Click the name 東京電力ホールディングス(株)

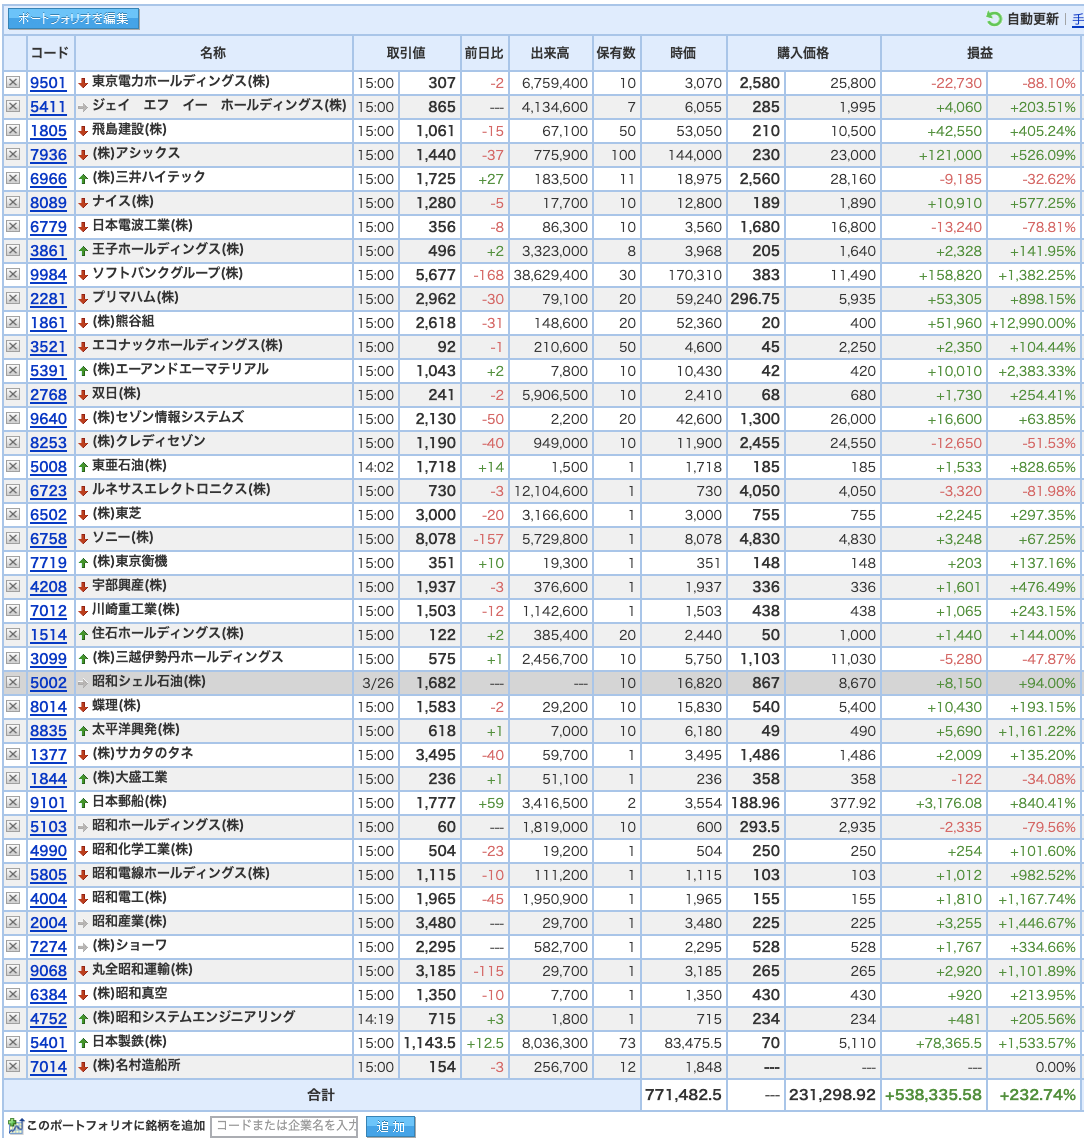(181, 81)
